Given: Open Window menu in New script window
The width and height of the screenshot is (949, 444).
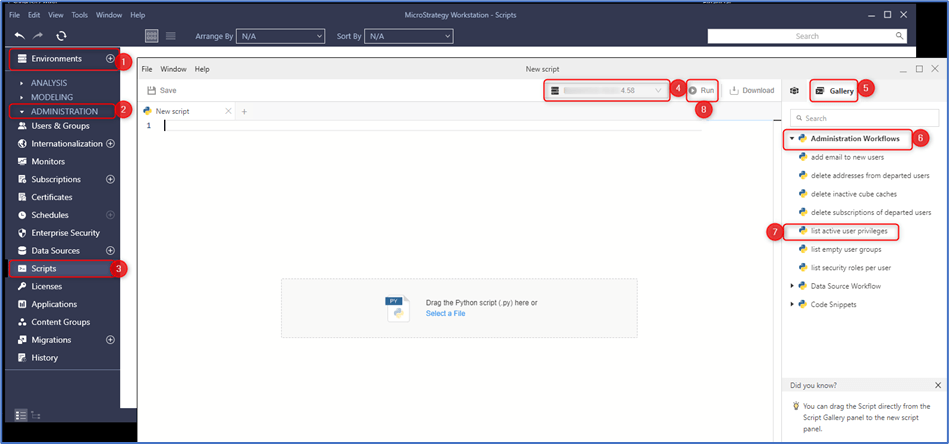Looking at the screenshot, I should tap(173, 70).
